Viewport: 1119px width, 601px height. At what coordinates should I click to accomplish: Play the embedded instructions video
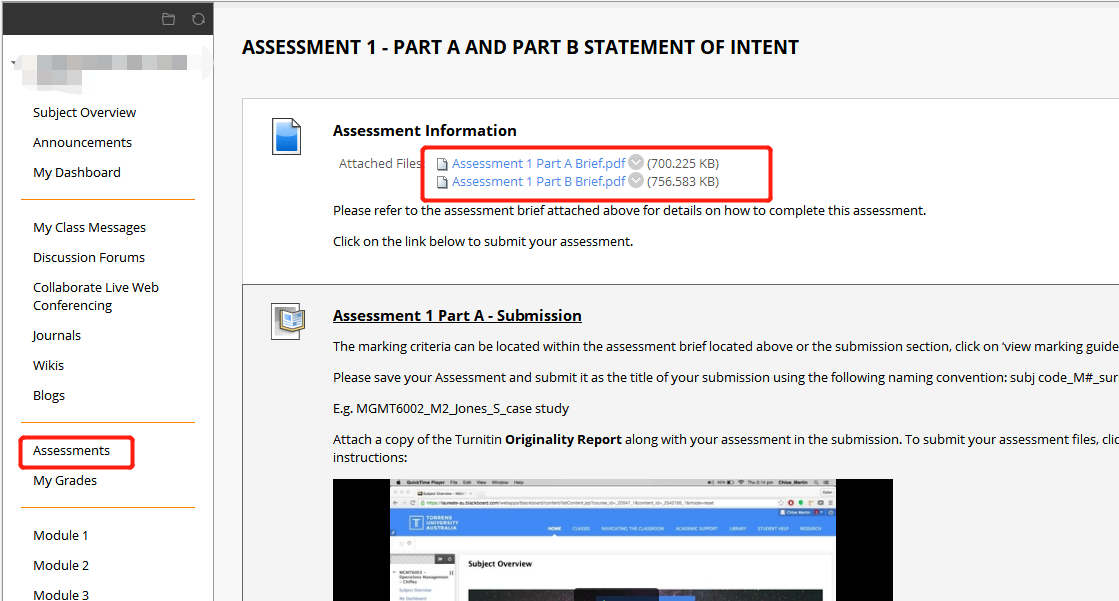(x=612, y=540)
